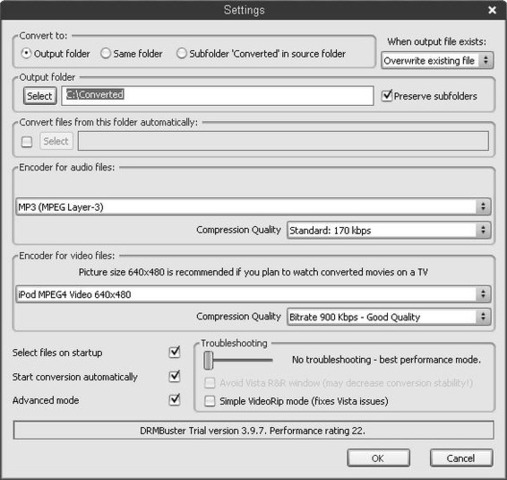Disable the Advanced mode checkbox
This screenshot has width=507, height=480.
point(175,400)
